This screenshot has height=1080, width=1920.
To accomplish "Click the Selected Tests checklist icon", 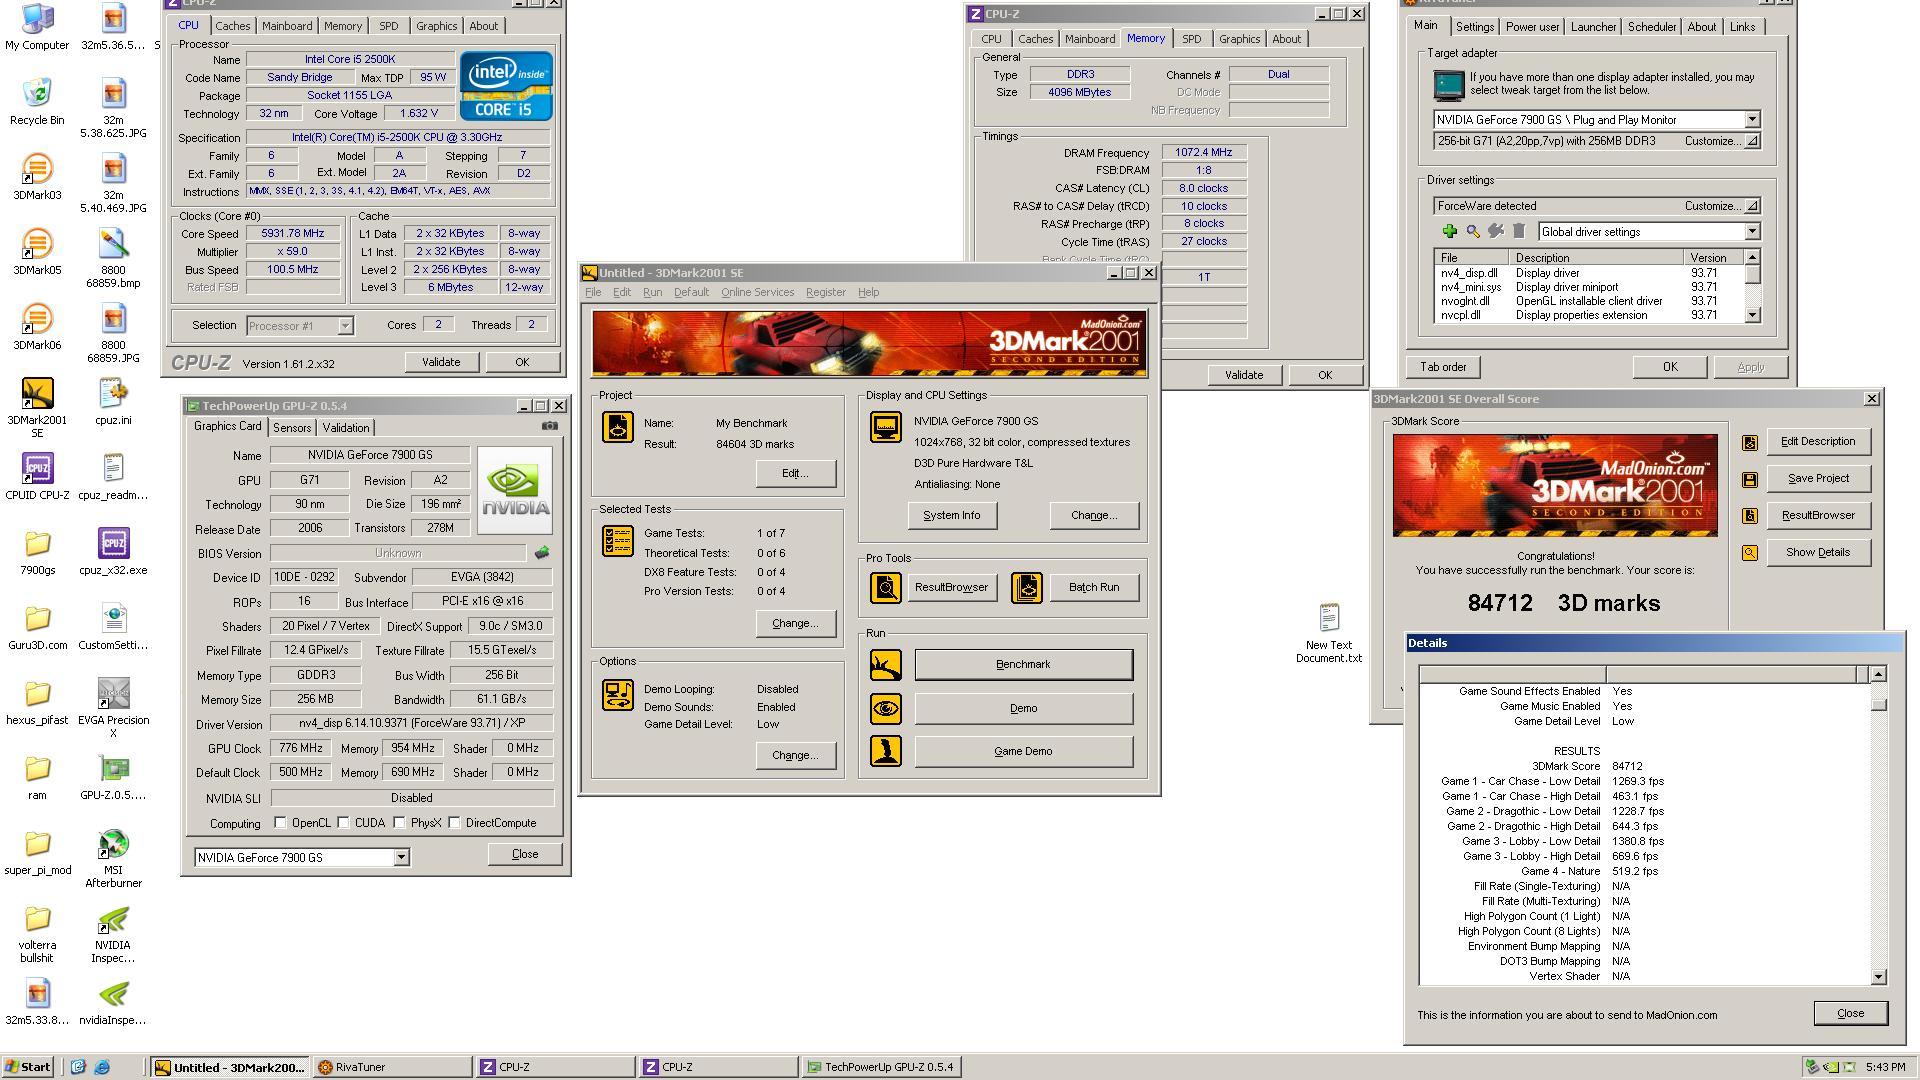I will (x=618, y=541).
